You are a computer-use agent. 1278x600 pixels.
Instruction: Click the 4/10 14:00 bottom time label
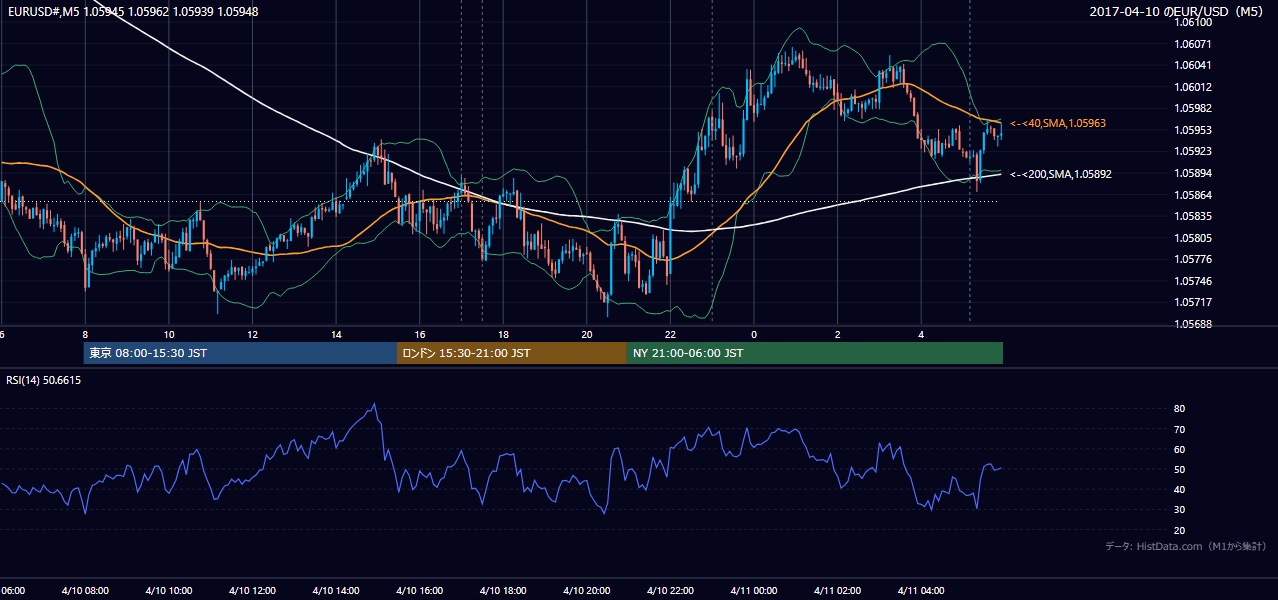coord(336,590)
